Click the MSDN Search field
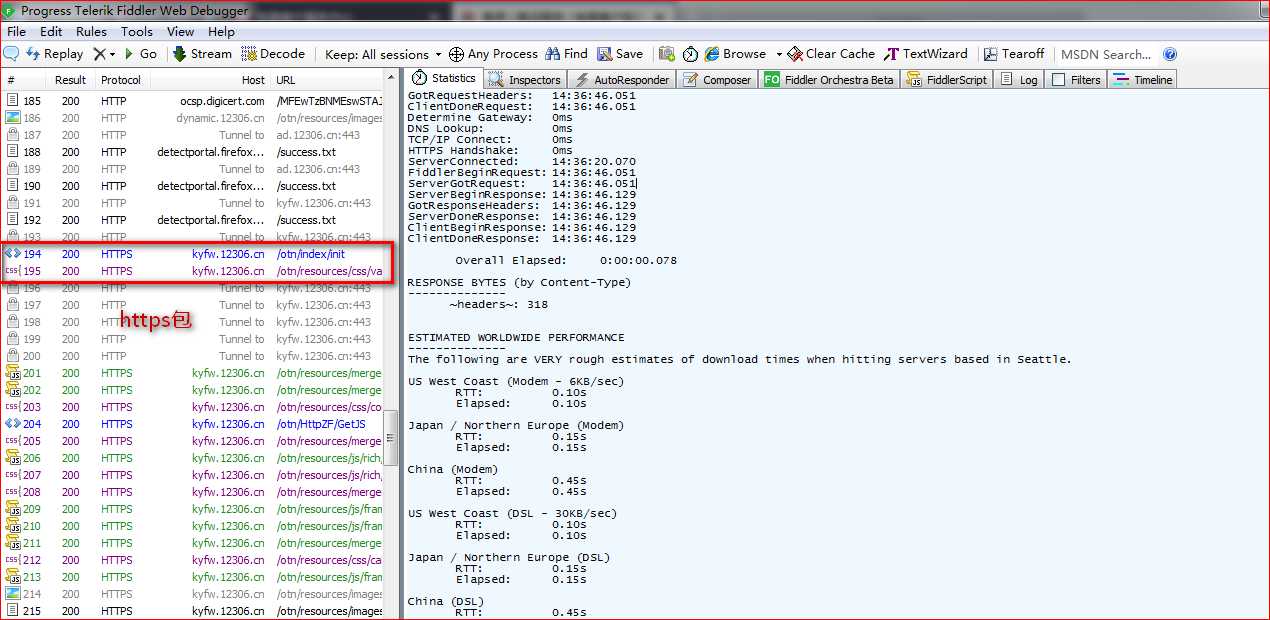1270x620 pixels. click(1106, 54)
